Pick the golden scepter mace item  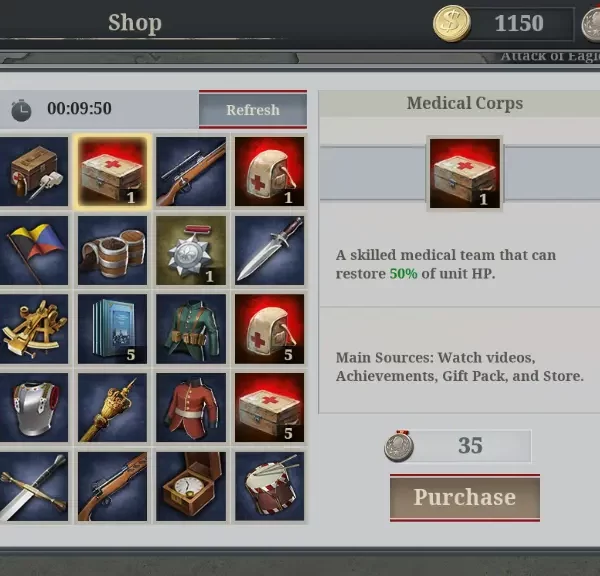(112, 408)
